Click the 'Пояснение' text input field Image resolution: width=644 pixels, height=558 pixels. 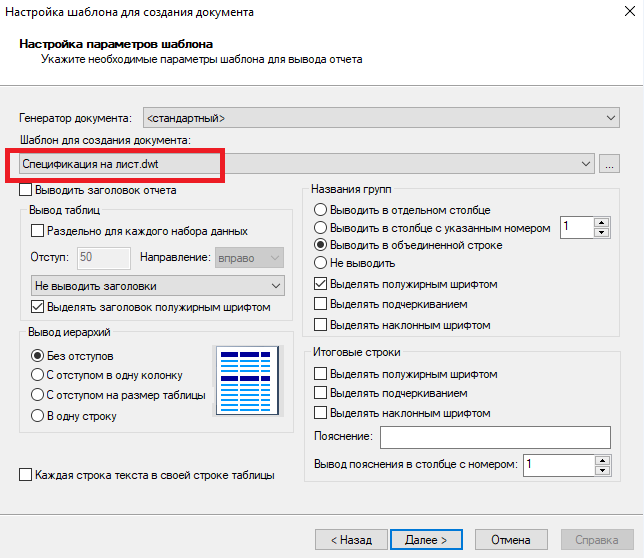tap(495, 437)
